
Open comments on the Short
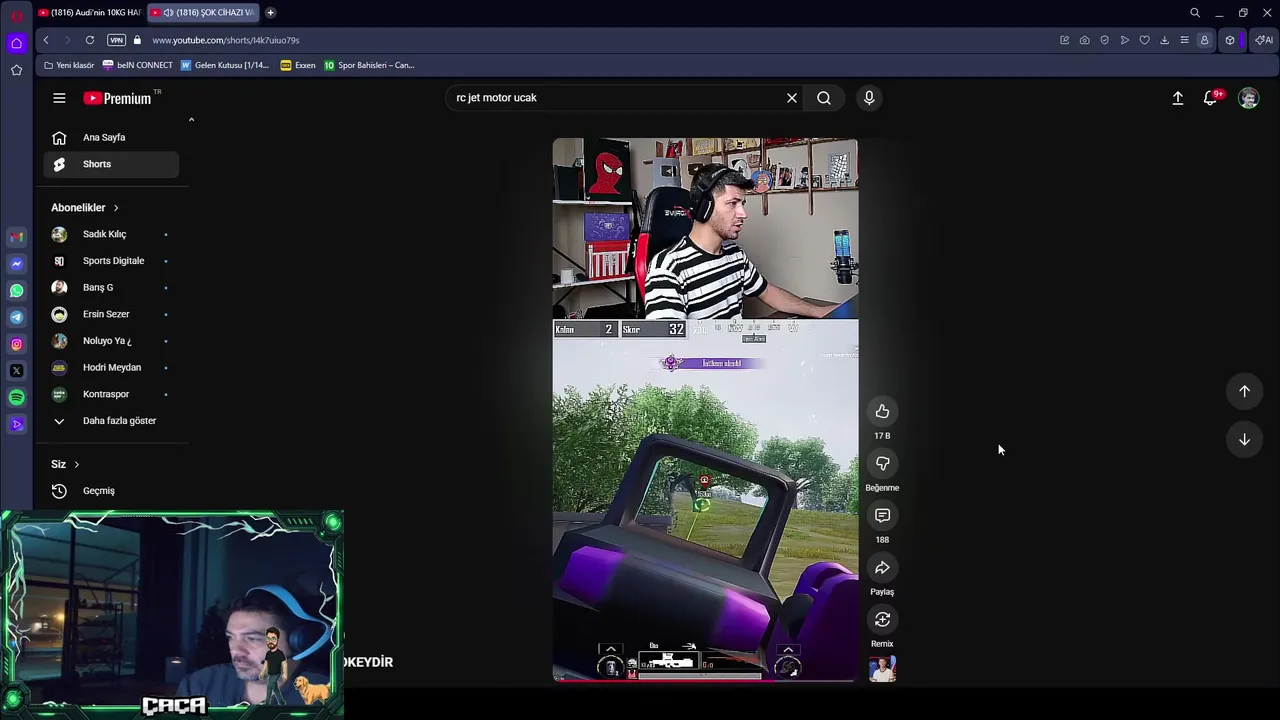point(882,516)
